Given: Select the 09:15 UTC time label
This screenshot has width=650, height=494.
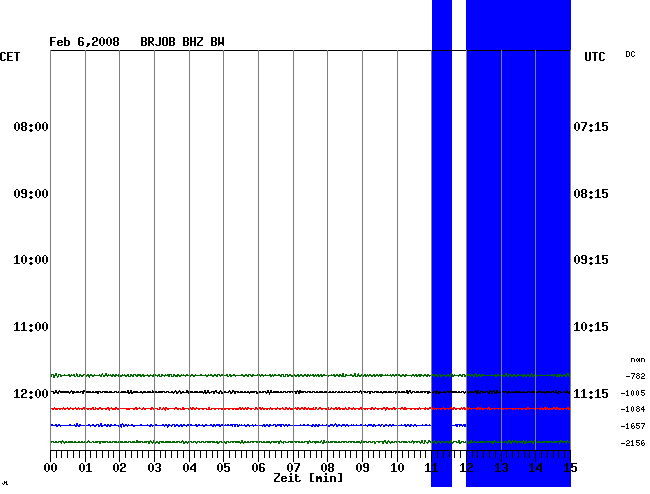Looking at the screenshot, I should coord(591,260).
